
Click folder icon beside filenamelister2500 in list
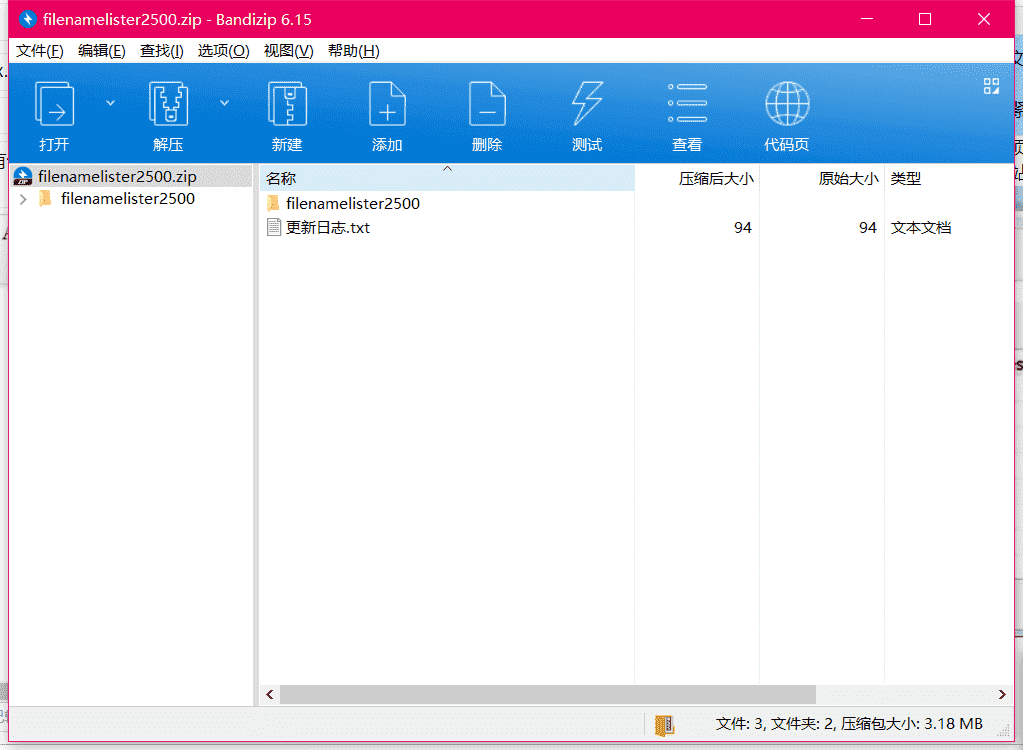(273, 203)
